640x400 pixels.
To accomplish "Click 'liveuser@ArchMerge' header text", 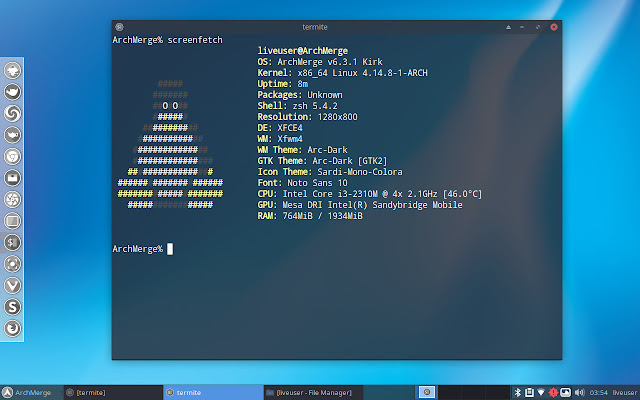I will point(303,51).
